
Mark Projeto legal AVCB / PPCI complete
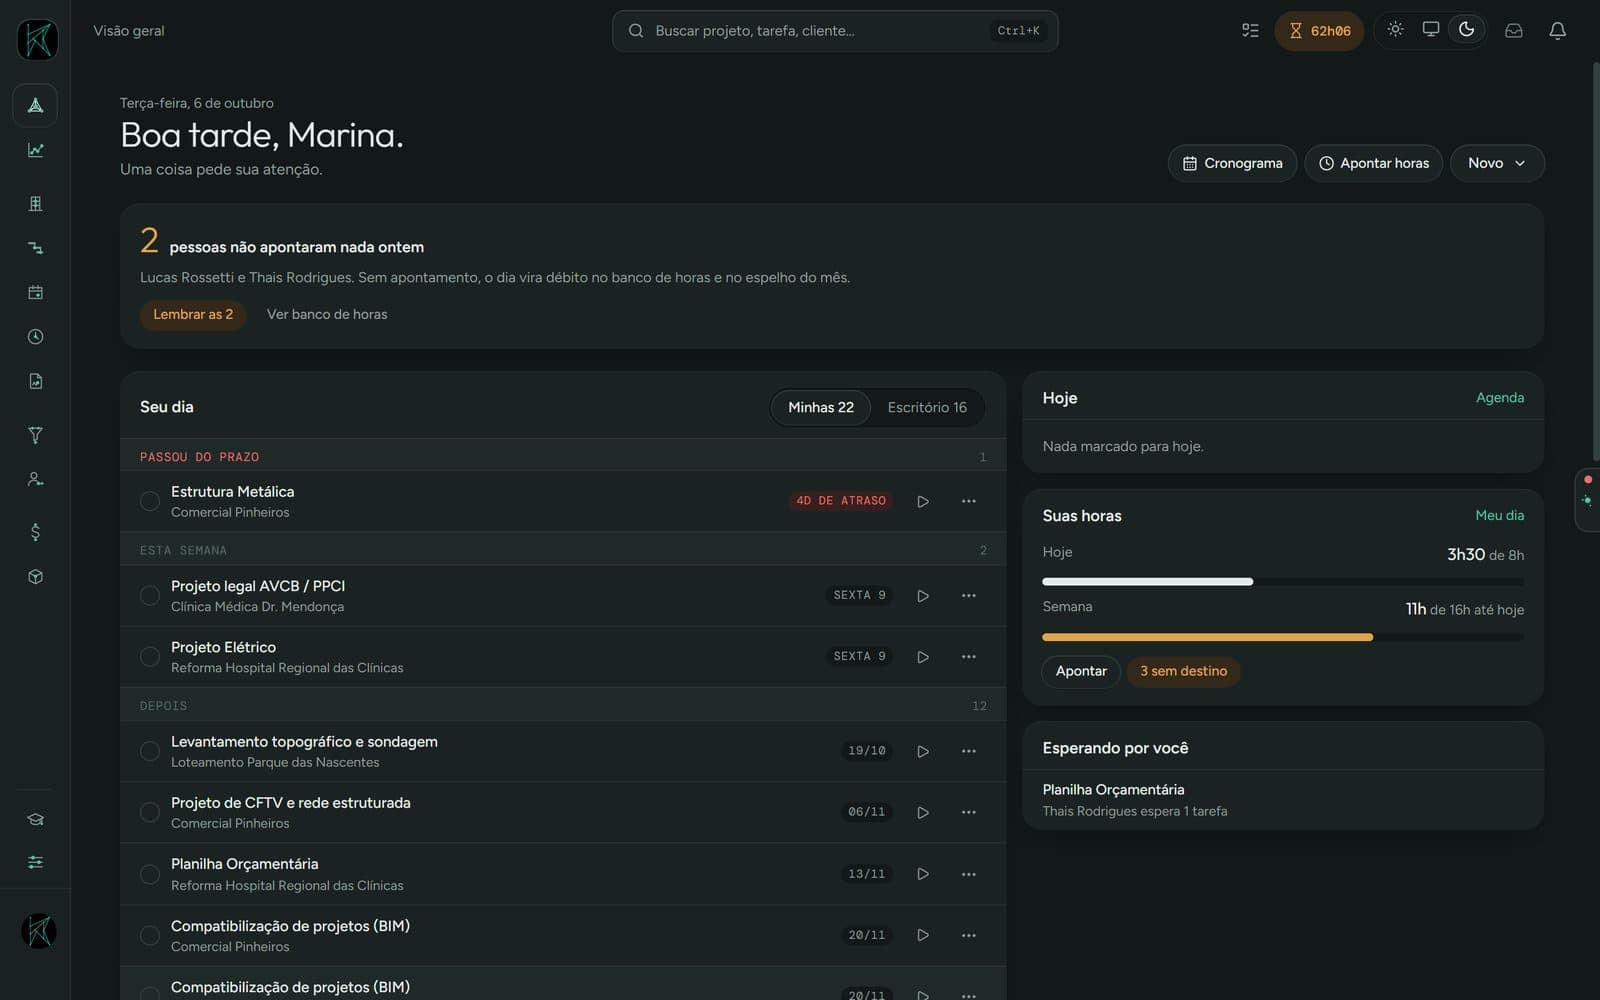150,596
